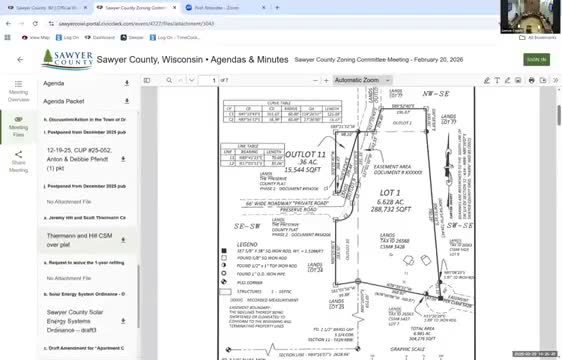Open the Sawyer County Solar Energy Systems Ordinance file
Image resolution: width=562 pixels, height=360 pixels.
(x=75, y=321)
